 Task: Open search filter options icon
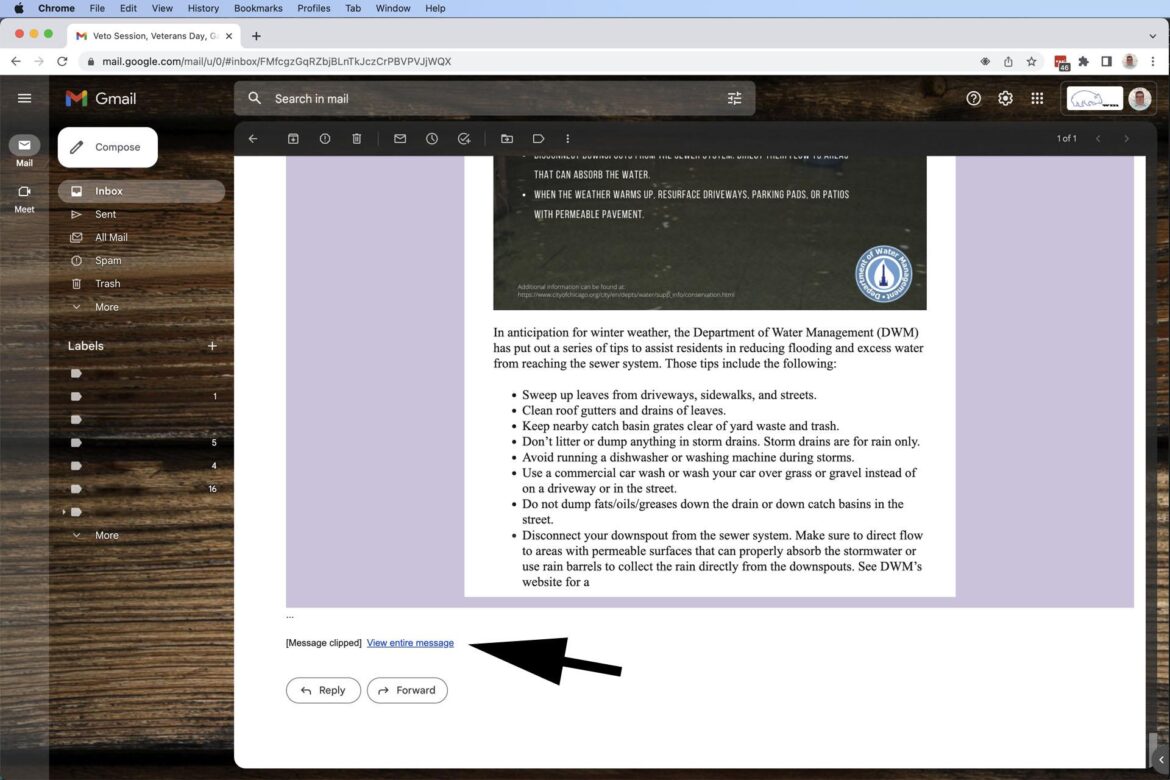[734, 98]
